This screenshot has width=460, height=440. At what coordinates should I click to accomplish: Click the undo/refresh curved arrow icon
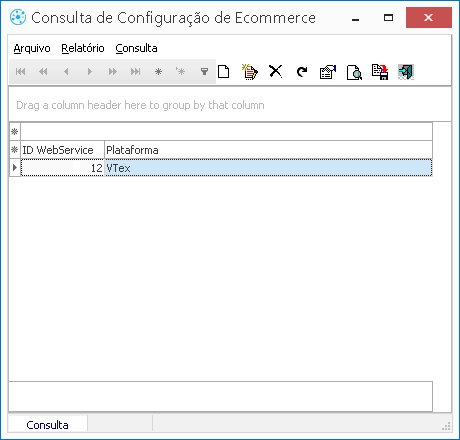coord(302,71)
